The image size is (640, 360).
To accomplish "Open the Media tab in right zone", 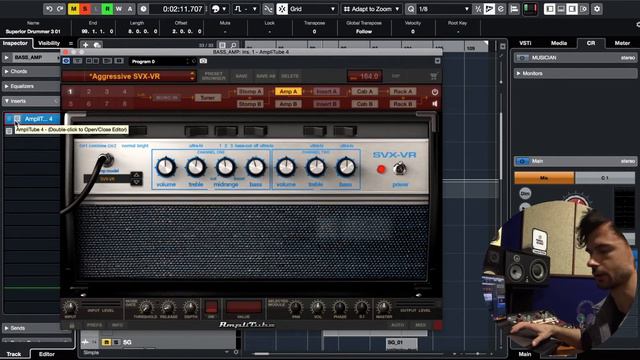I will [559, 43].
